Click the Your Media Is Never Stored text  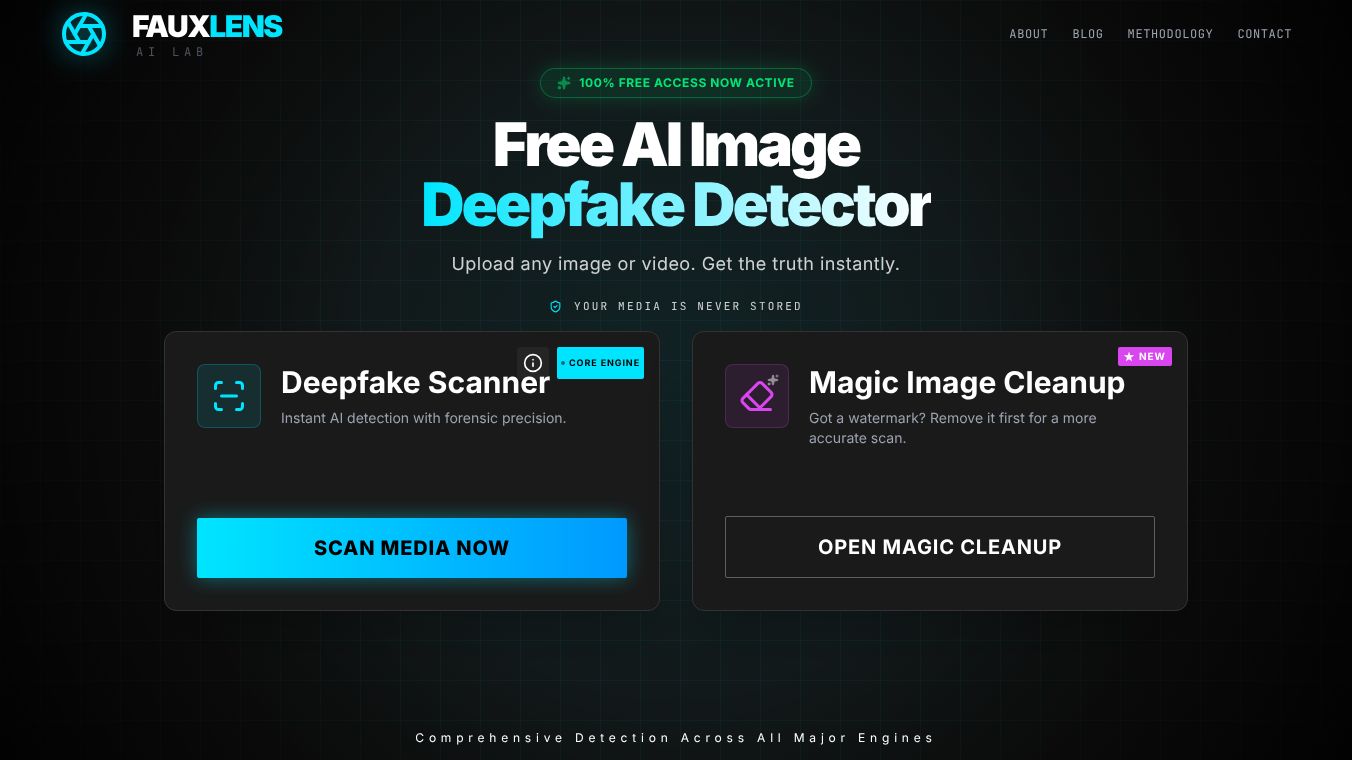coord(688,306)
